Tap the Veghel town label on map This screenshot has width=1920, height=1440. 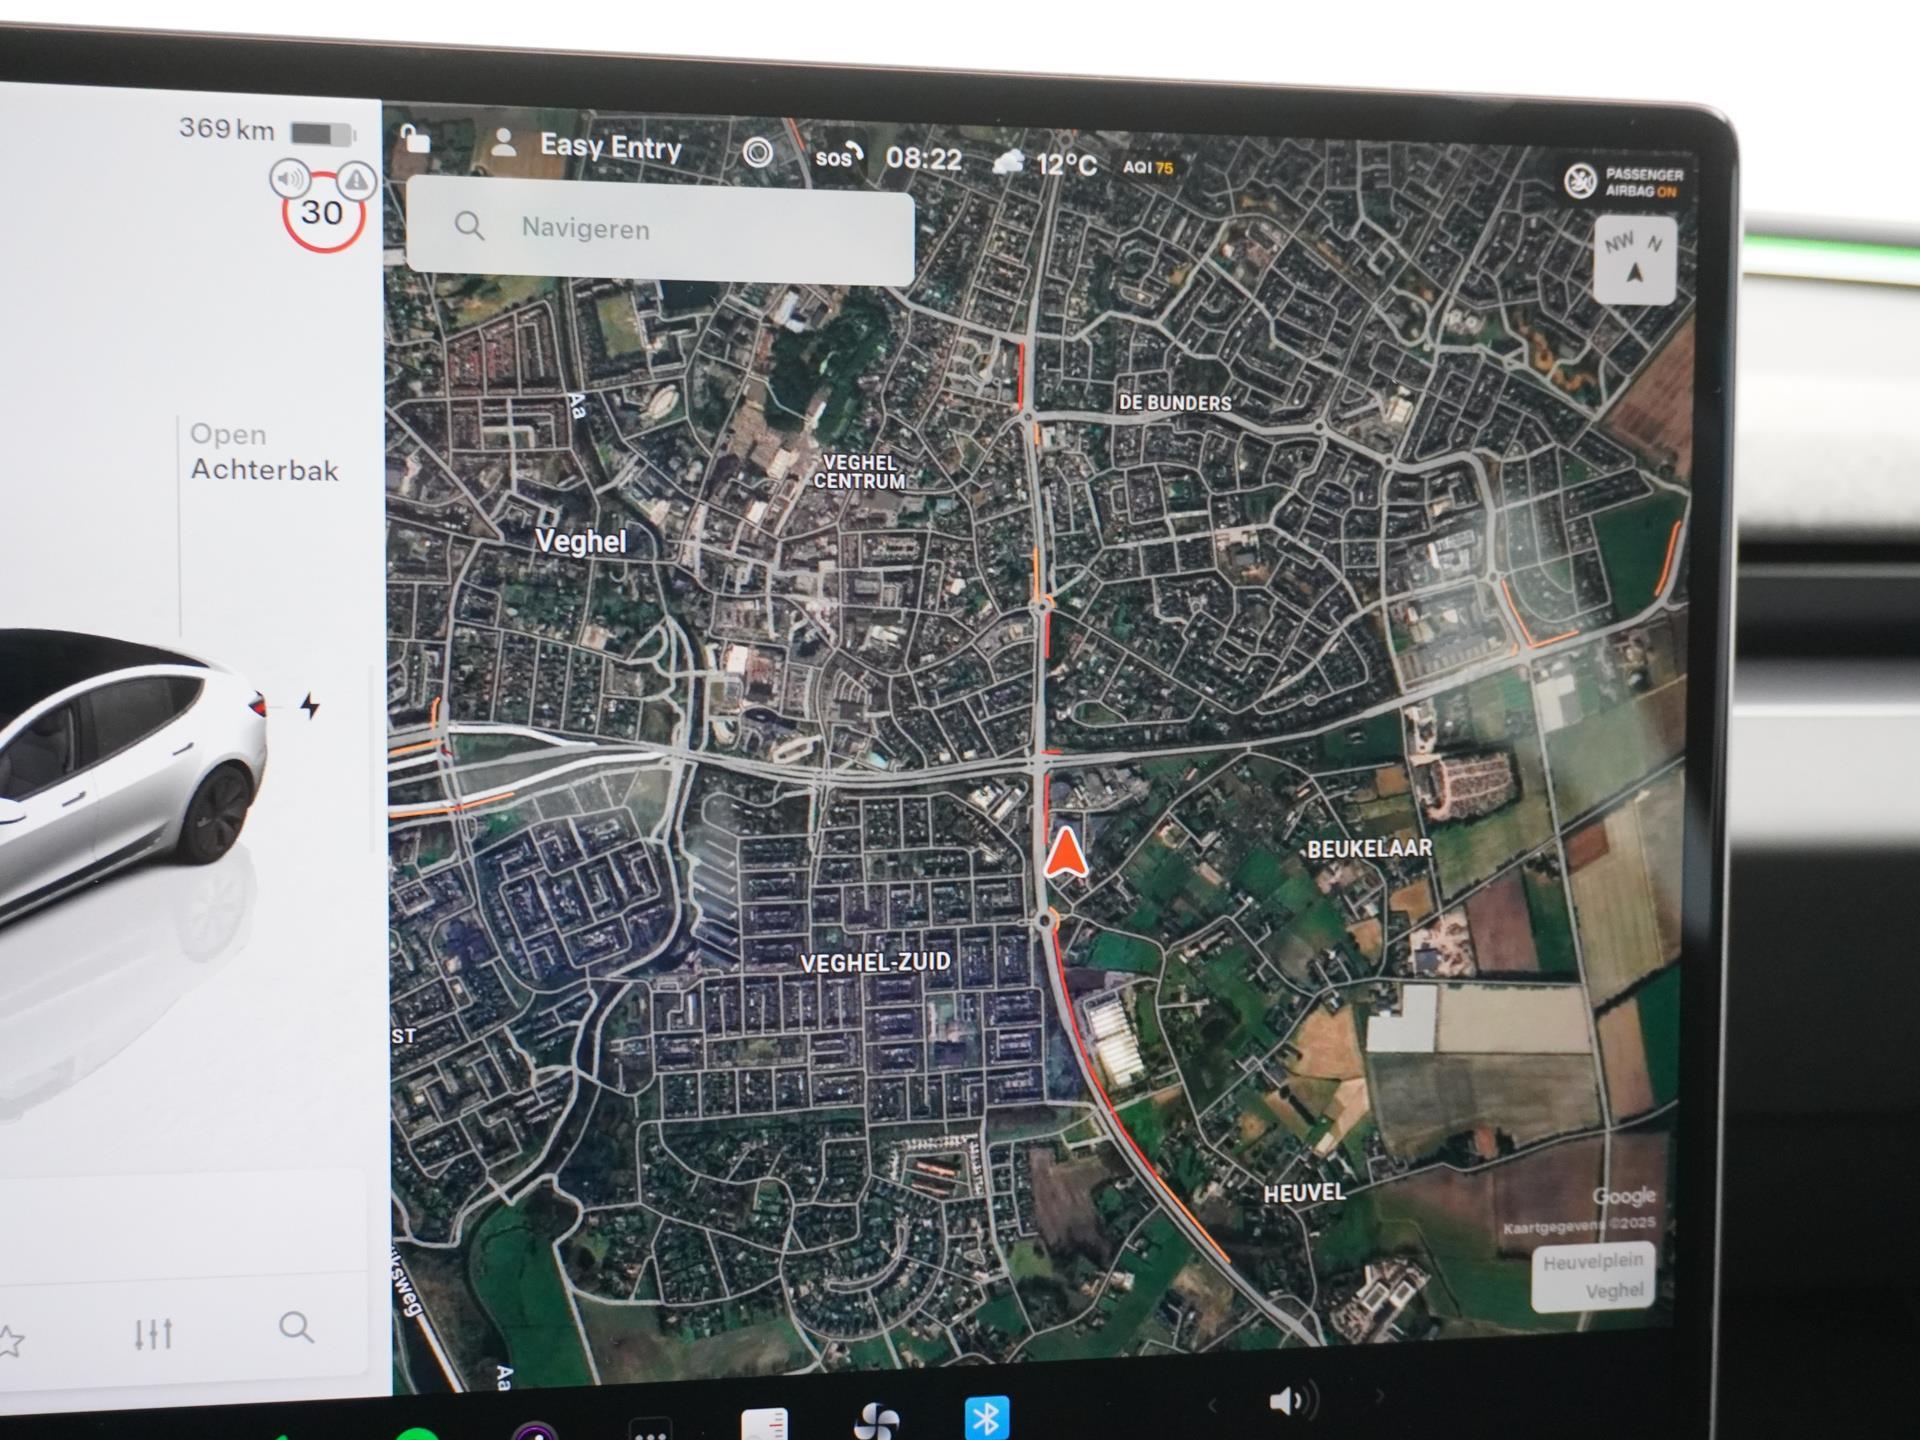[x=581, y=541]
